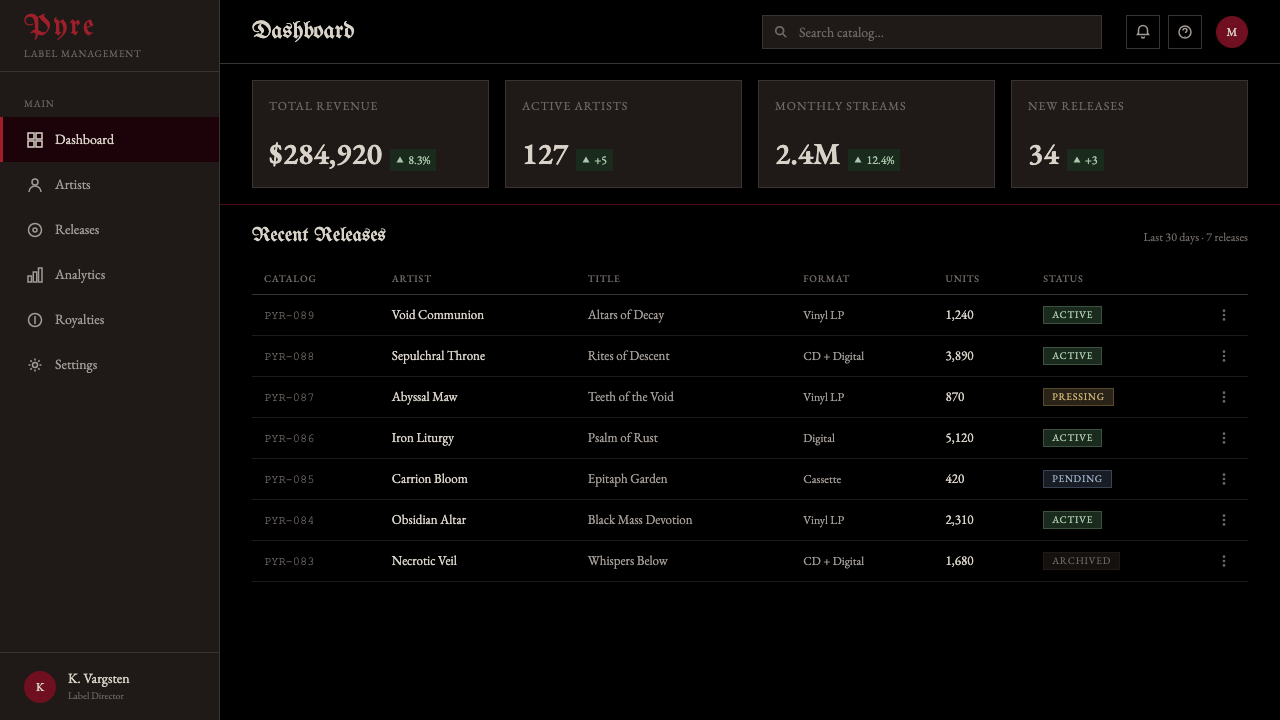Open the Royalties section
Image resolution: width=1280 pixels, height=720 pixels.
[110, 320]
